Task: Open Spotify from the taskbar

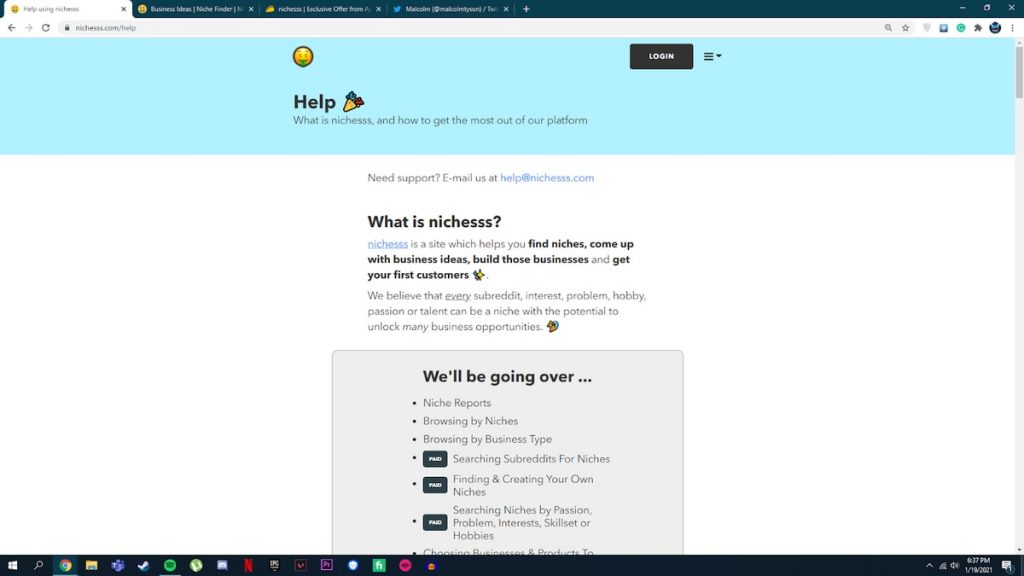Action: [170, 566]
